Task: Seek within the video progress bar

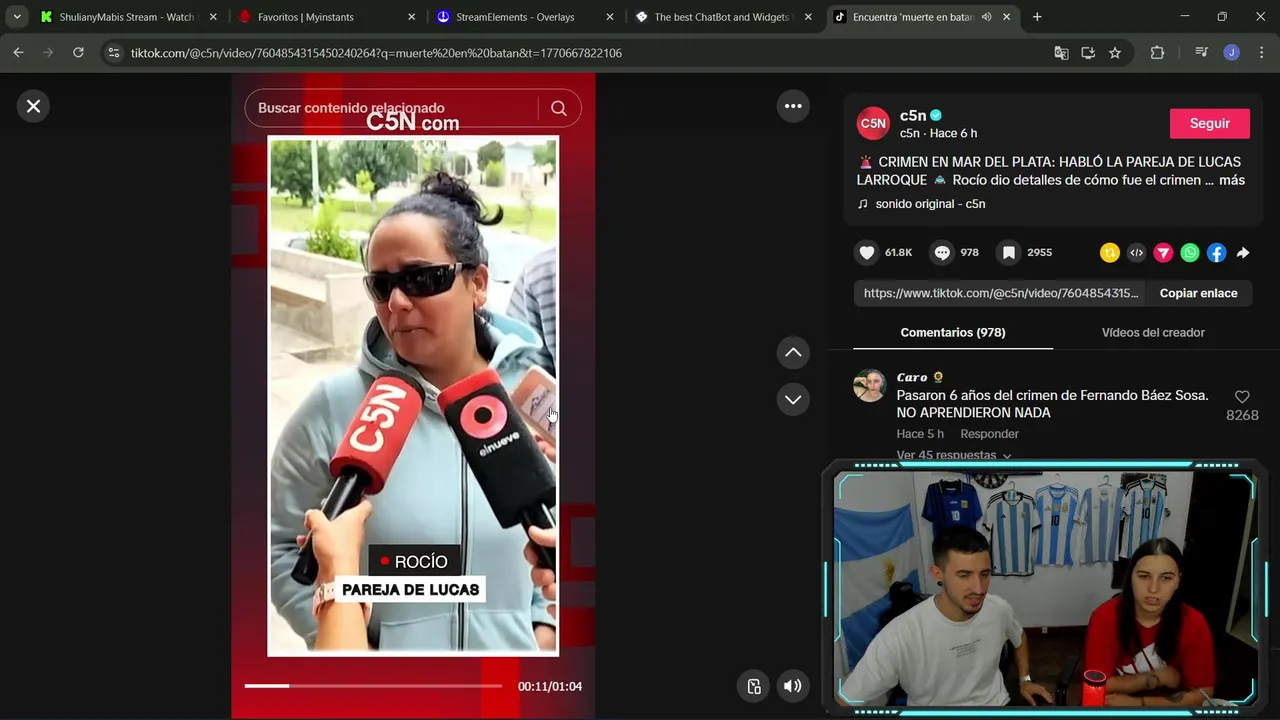Action: 373,686
